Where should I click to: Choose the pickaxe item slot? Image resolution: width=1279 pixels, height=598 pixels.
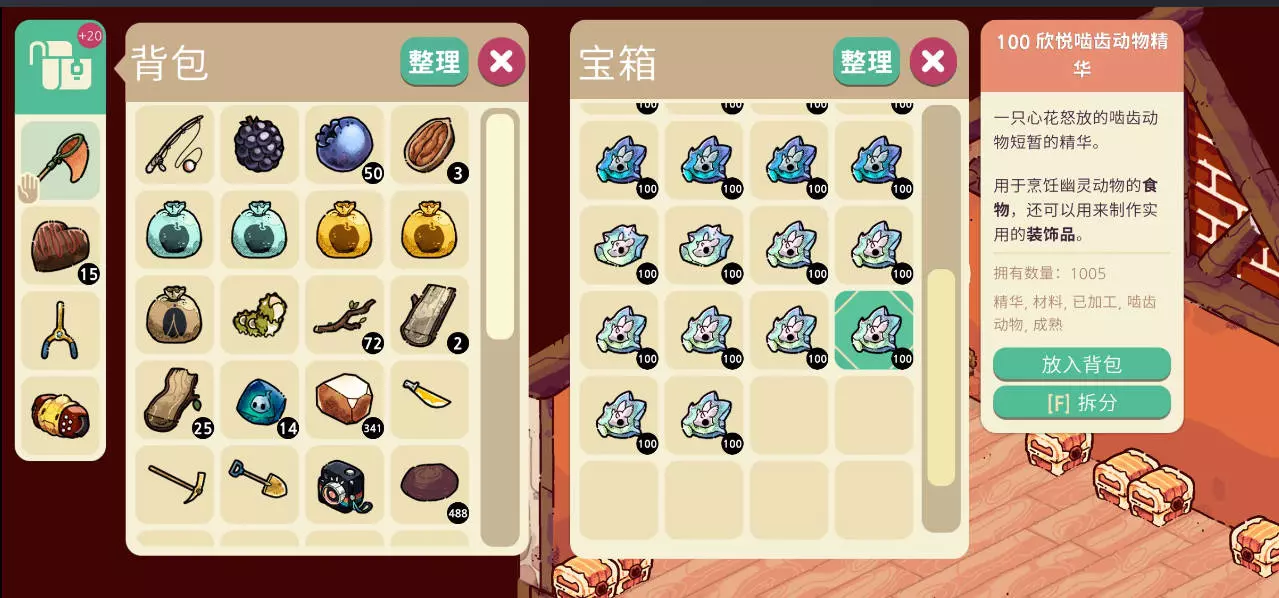coord(175,485)
